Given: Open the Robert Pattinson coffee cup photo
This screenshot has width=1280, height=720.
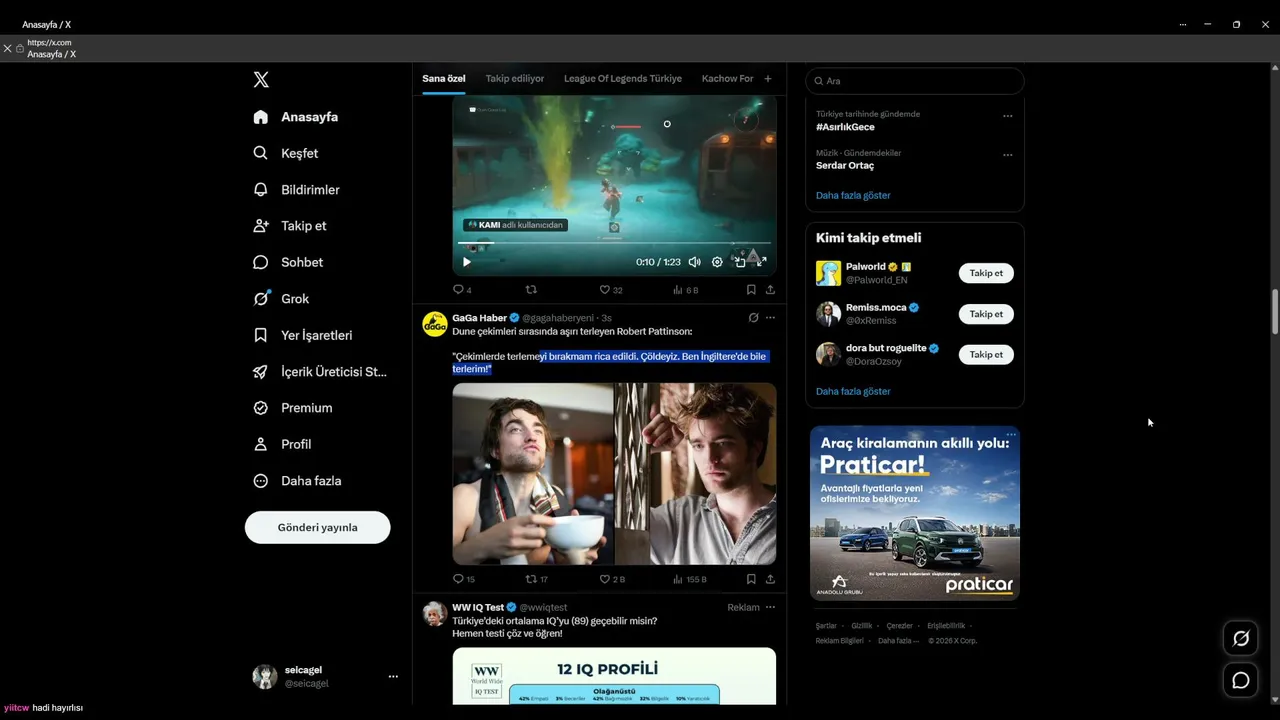Looking at the screenshot, I should 533,474.
